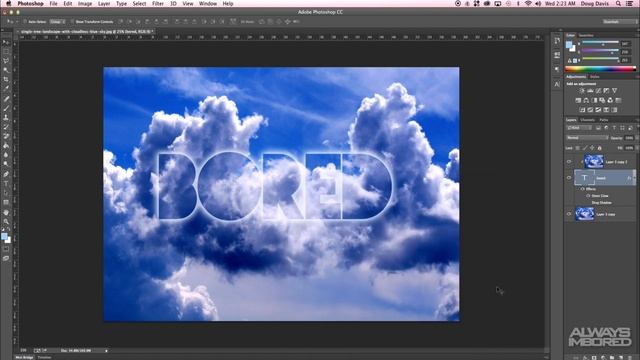This screenshot has height=360, width=640.
Task: Open the Auto-Select Group dropdown
Action: (x=58, y=21)
